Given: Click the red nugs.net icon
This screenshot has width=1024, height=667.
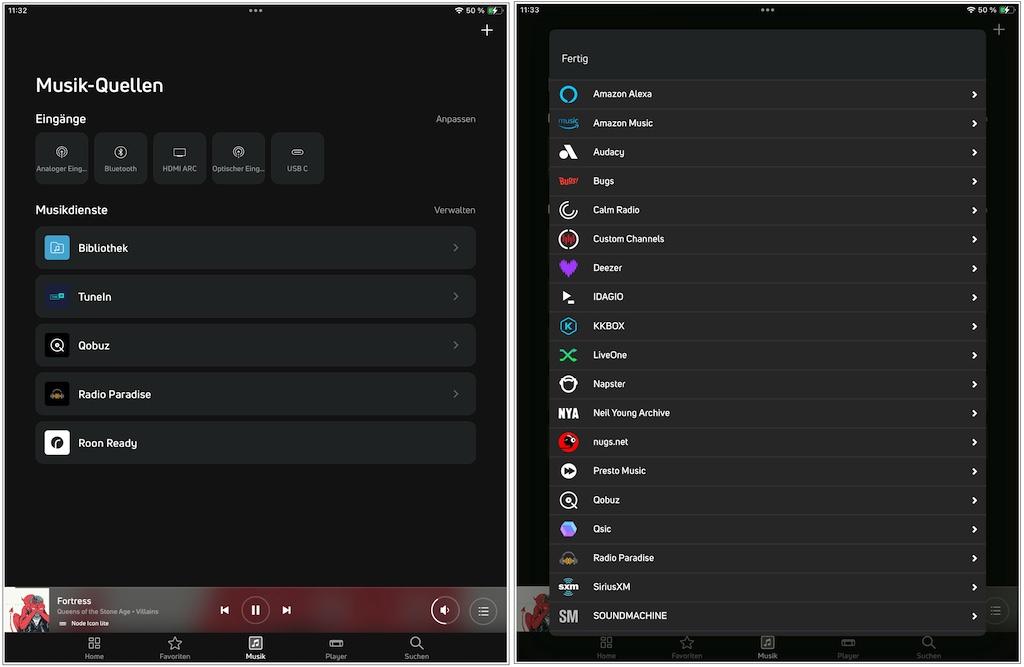Looking at the screenshot, I should tap(568, 442).
